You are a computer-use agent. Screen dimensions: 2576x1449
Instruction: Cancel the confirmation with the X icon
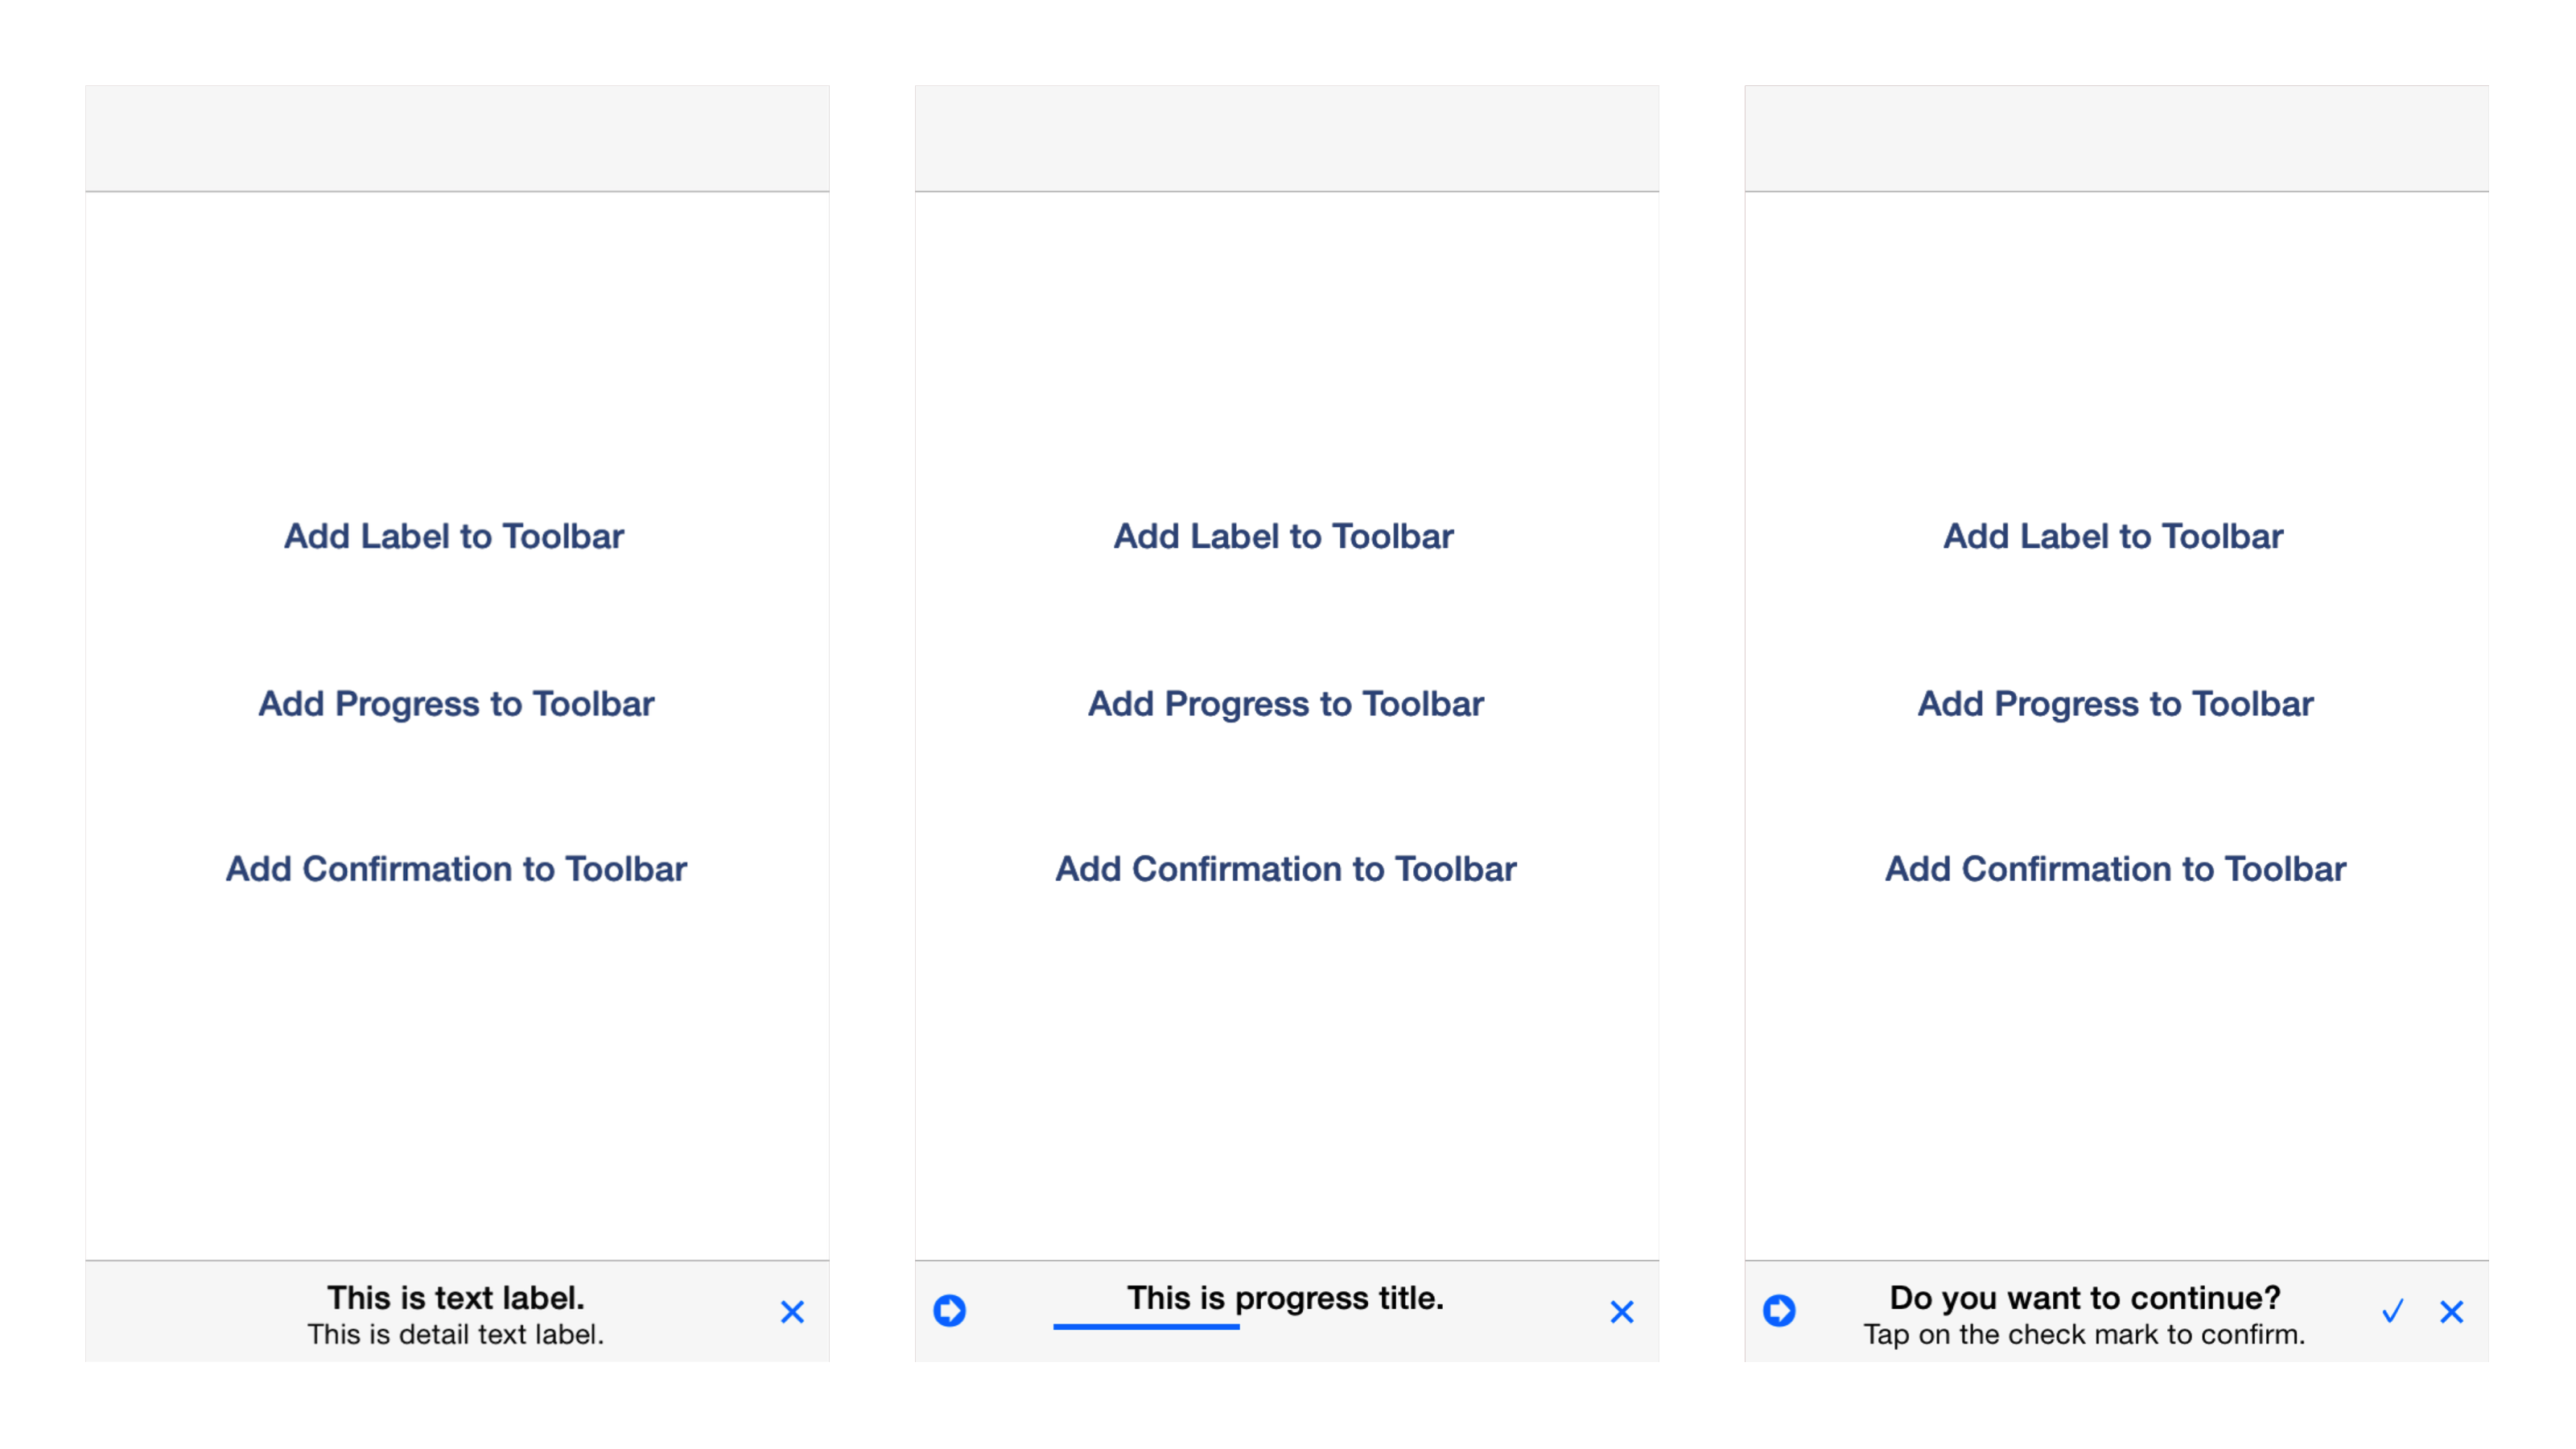(x=2451, y=1311)
